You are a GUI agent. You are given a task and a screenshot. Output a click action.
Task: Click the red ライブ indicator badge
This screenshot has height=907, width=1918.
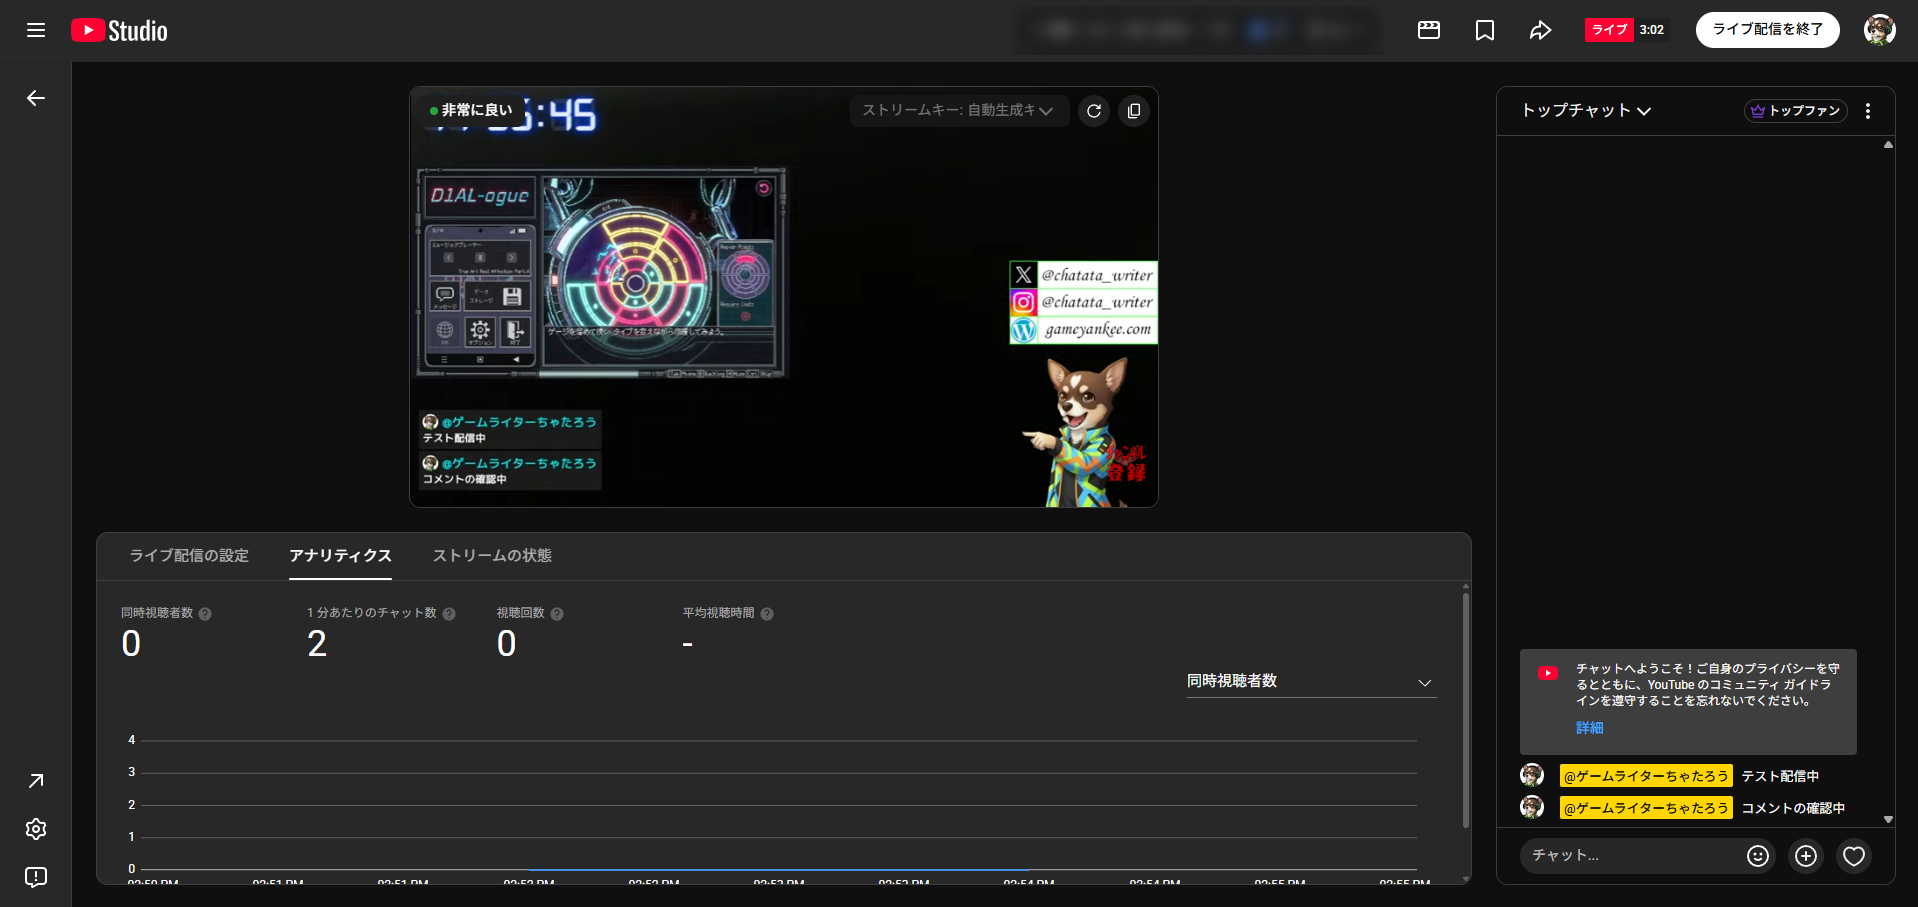pos(1609,30)
